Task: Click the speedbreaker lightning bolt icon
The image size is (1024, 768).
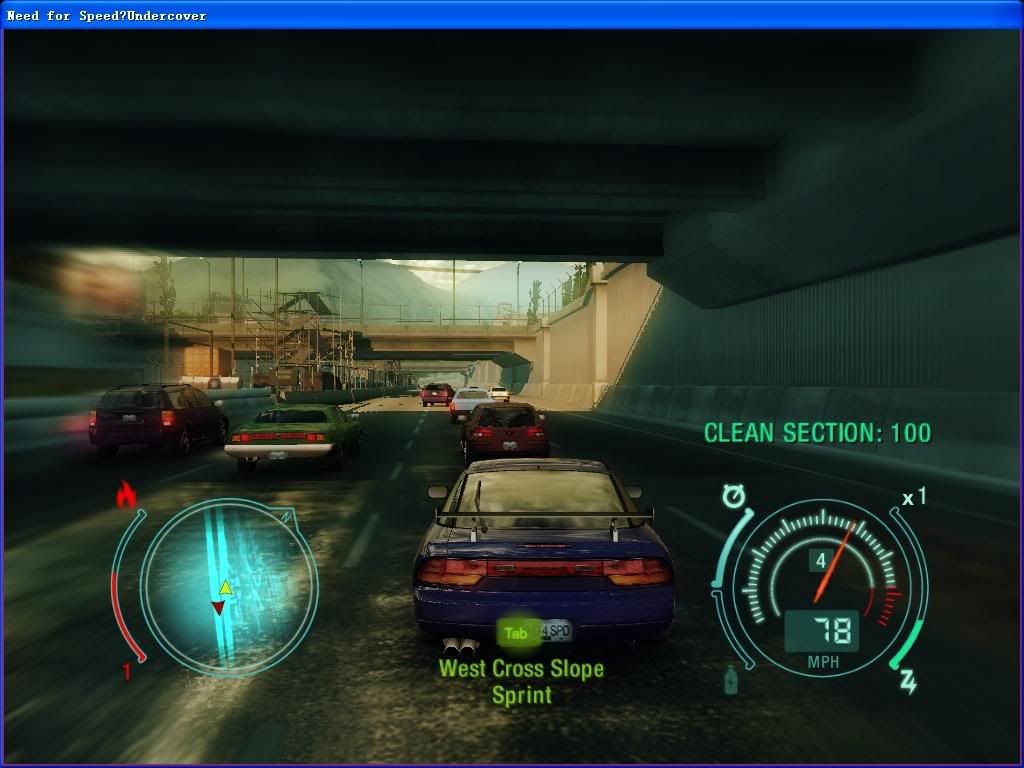Action: [909, 682]
